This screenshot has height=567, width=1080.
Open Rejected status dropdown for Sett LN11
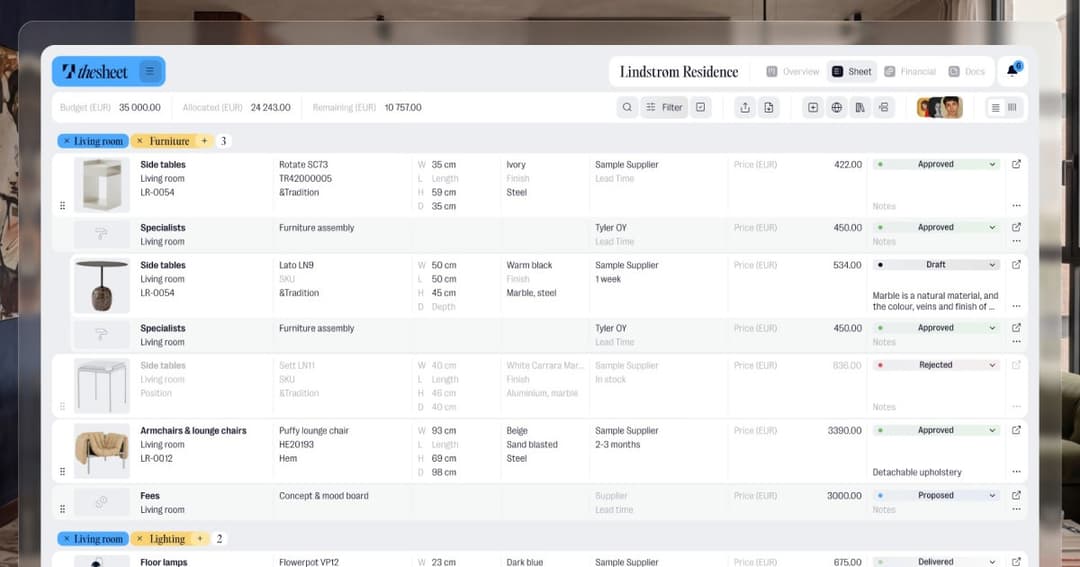[x=936, y=365]
